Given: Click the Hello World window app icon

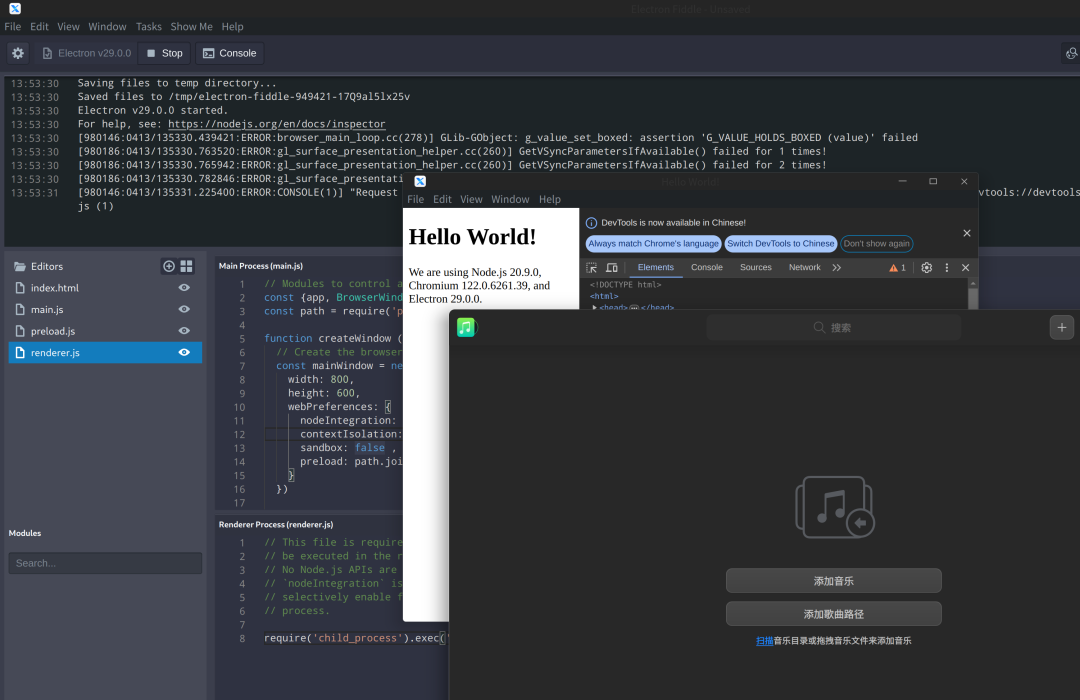Looking at the screenshot, I should [420, 181].
